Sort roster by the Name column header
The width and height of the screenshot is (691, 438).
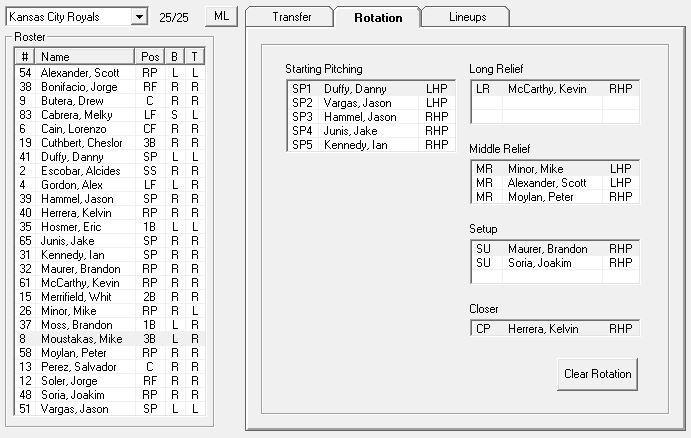click(84, 57)
